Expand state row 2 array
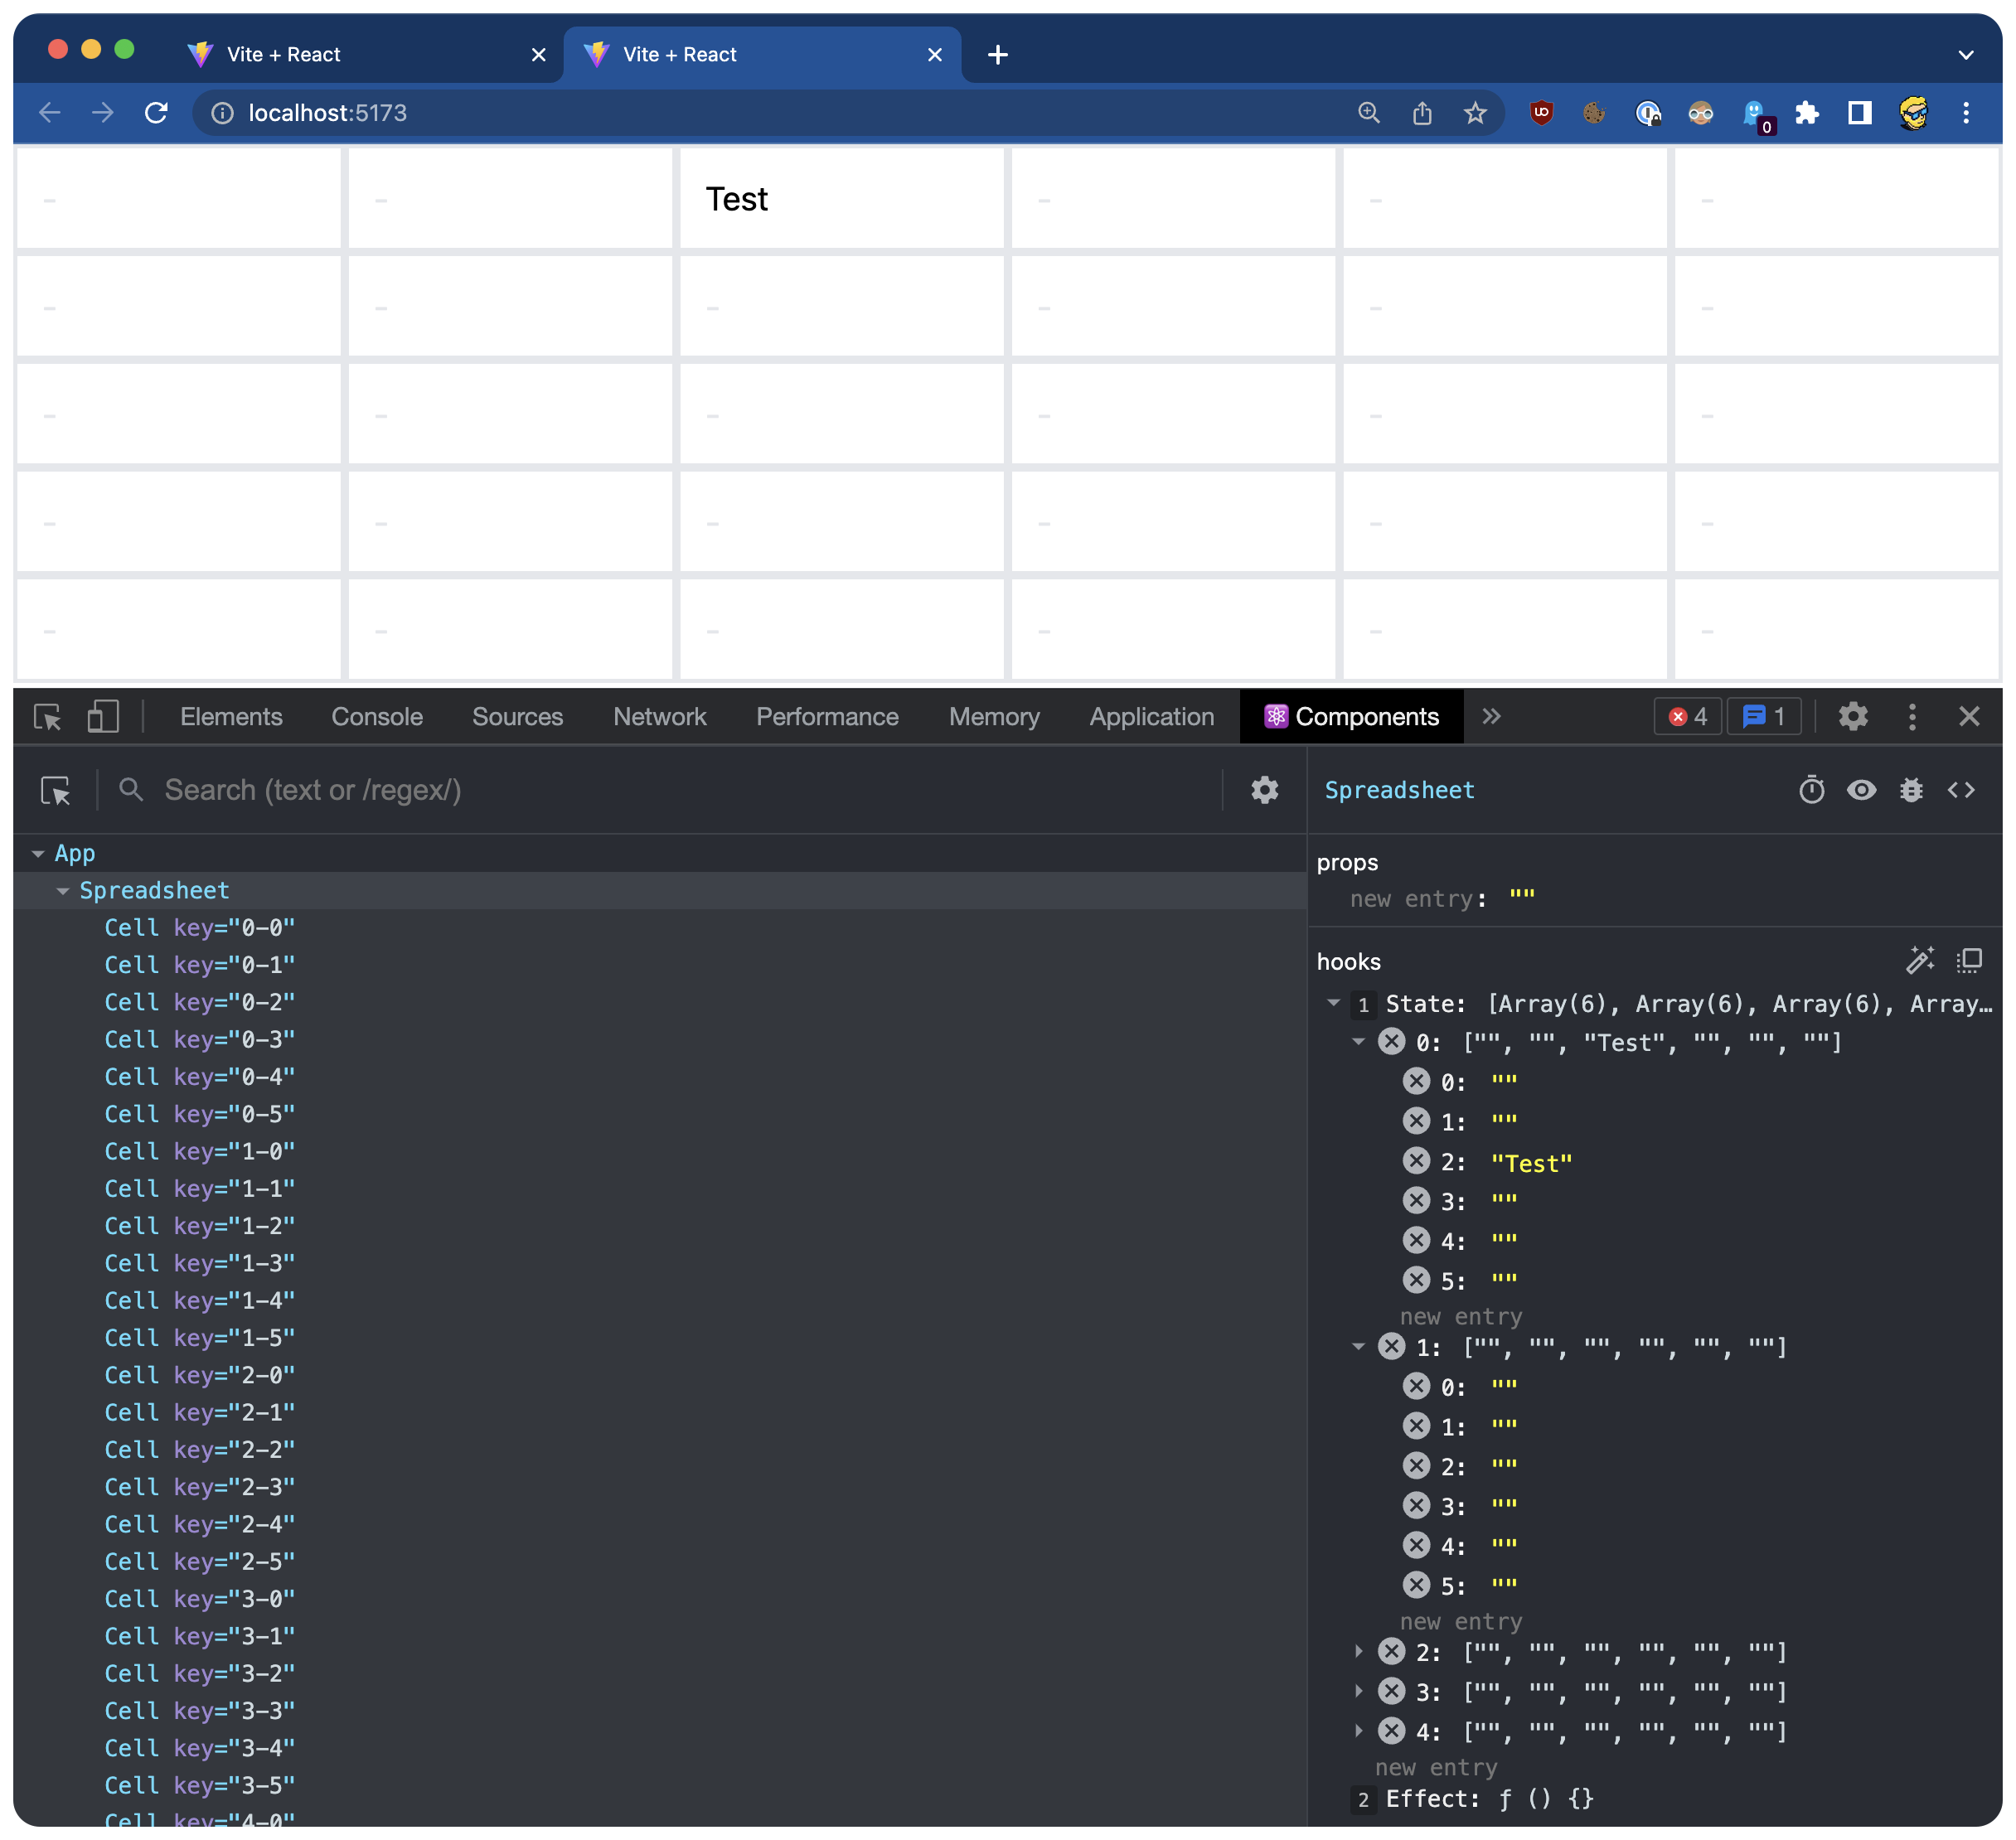 pyautogui.click(x=1358, y=1652)
